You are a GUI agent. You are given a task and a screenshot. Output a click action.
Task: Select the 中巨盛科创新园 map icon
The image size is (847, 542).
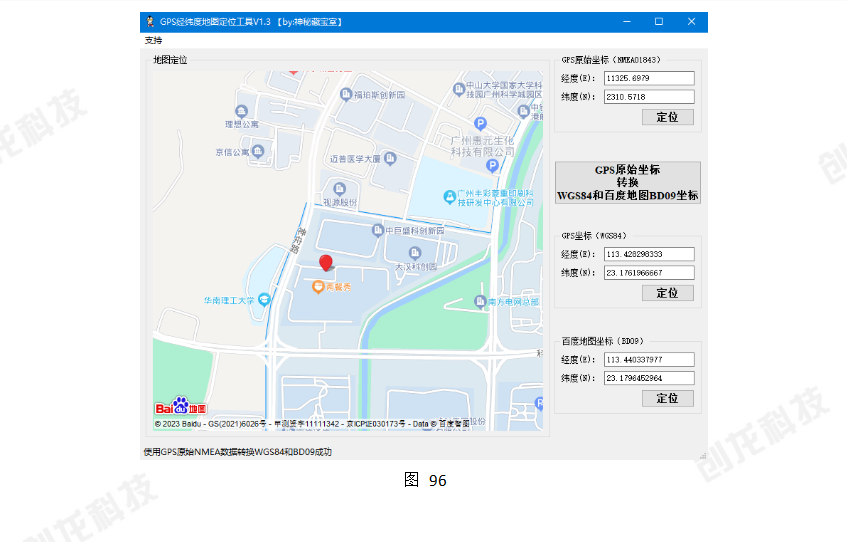pyautogui.click(x=378, y=230)
